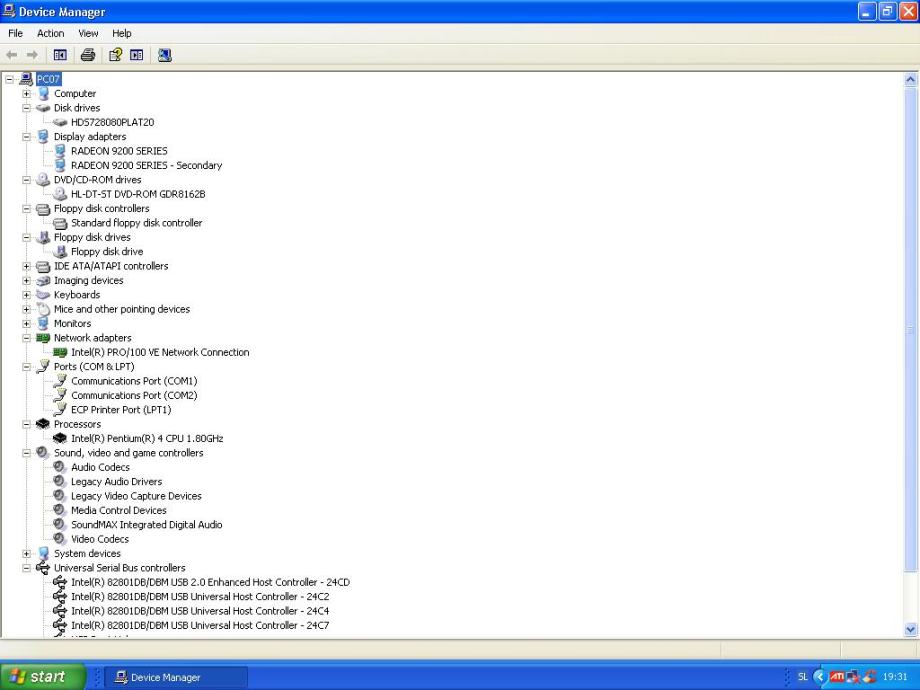Select Communications Port (COM2) icon

(60, 395)
